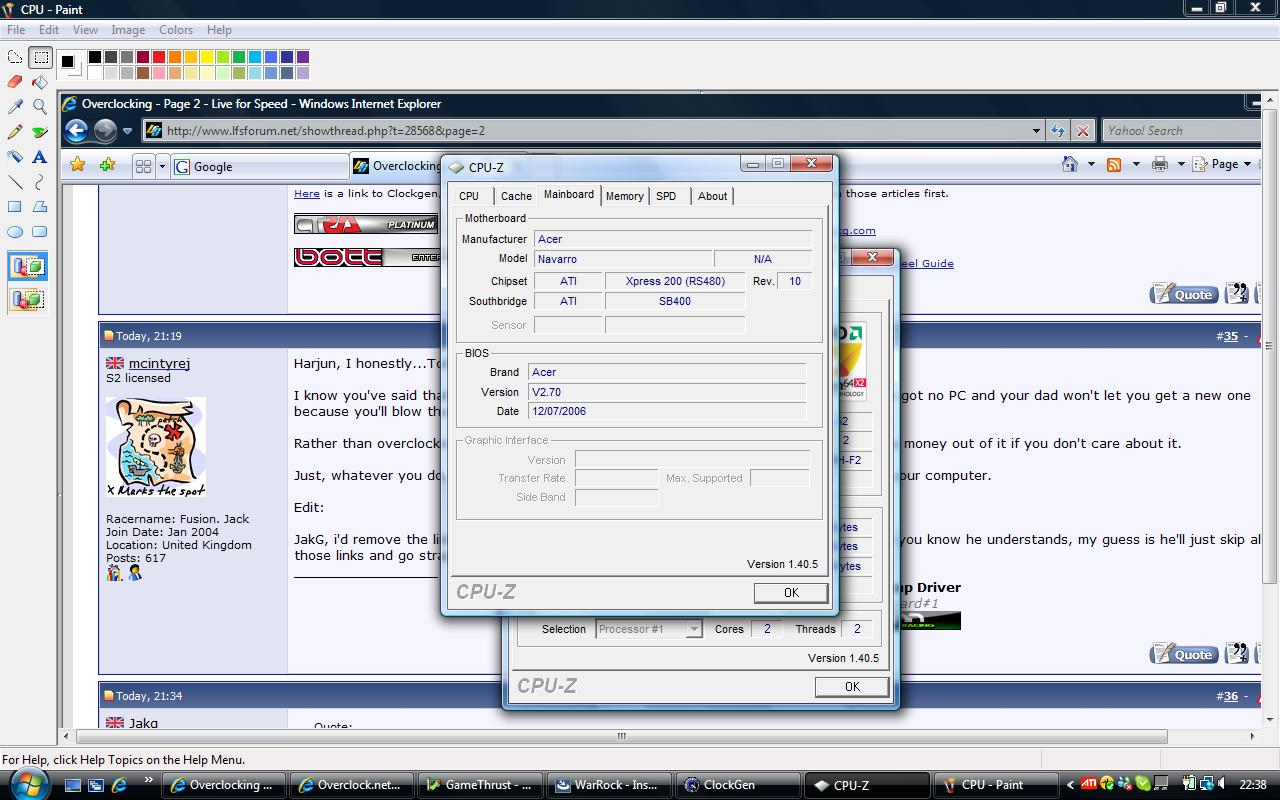Click the Internet Explorer Refresh icon

pyautogui.click(x=1058, y=130)
